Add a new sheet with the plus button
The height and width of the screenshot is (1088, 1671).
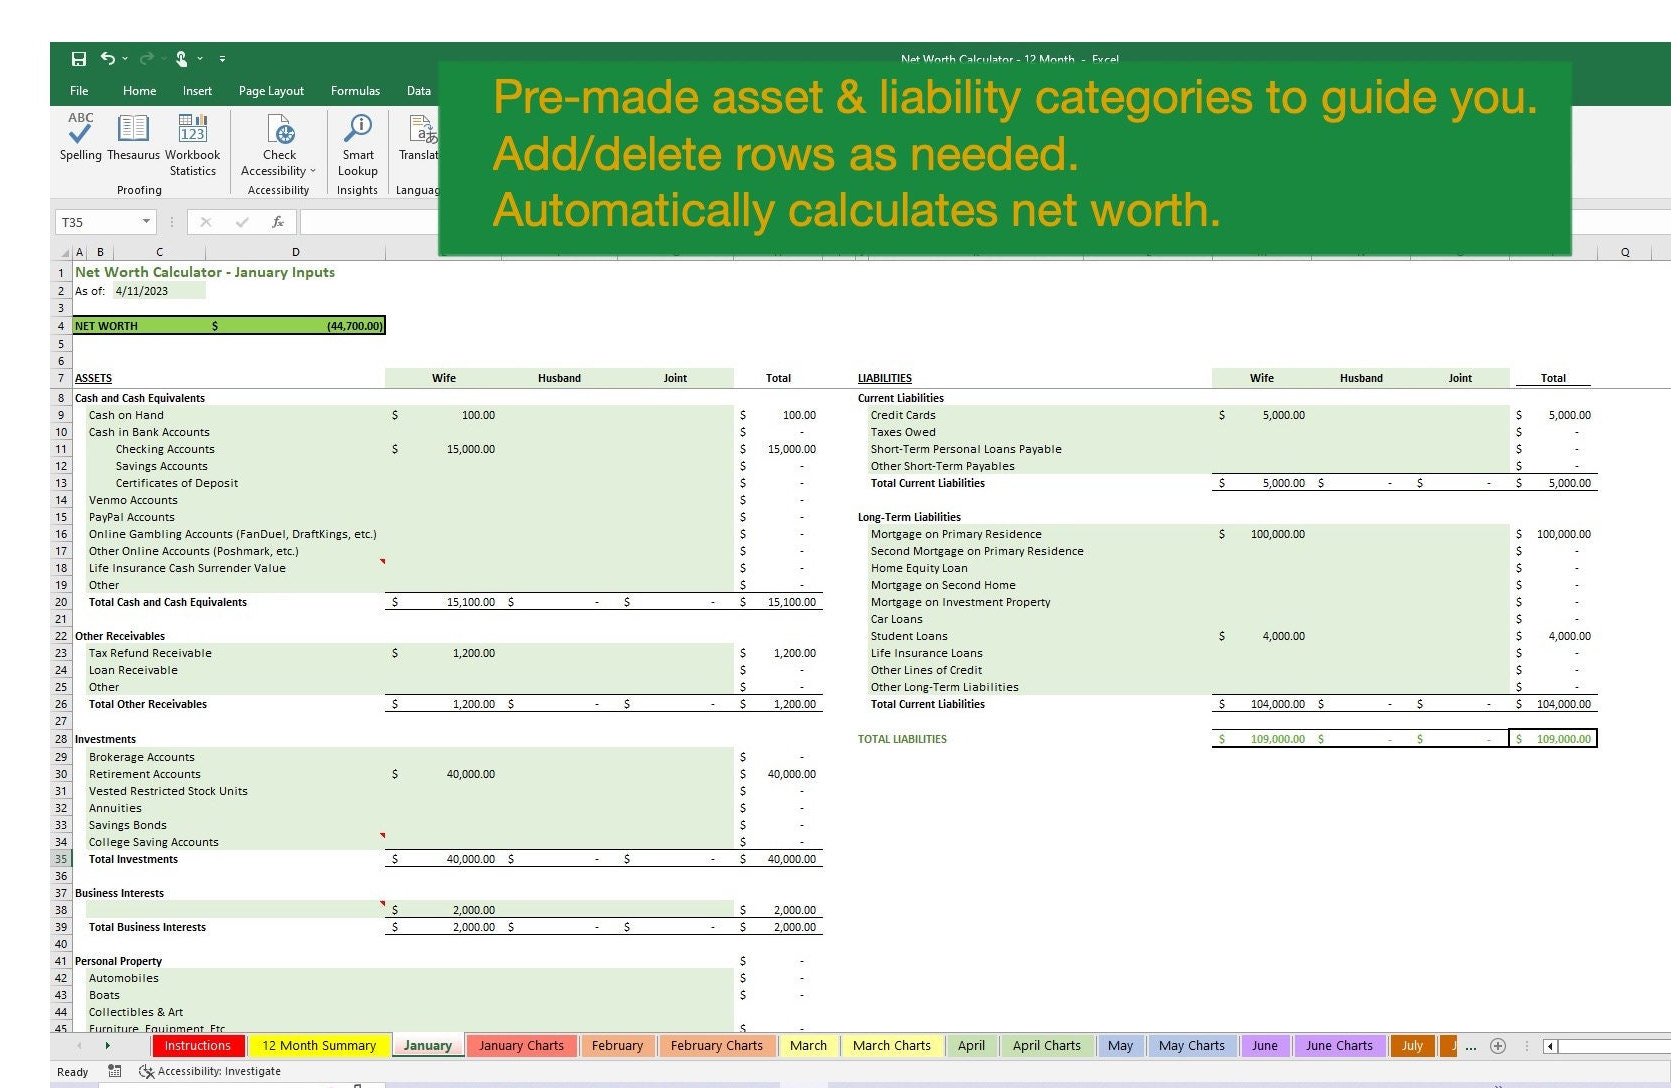(1498, 1045)
